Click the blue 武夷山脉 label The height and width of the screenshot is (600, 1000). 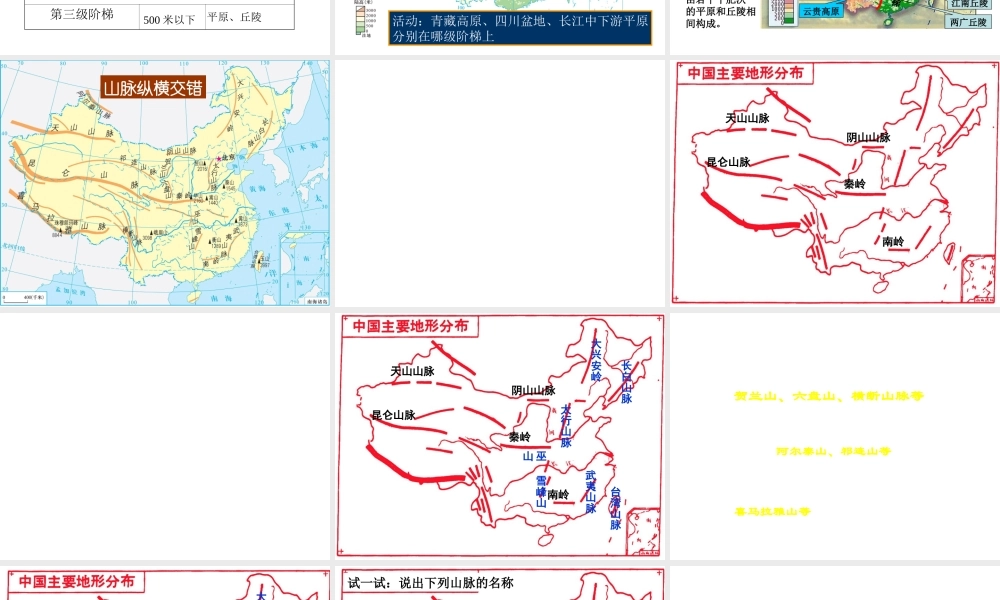click(591, 492)
